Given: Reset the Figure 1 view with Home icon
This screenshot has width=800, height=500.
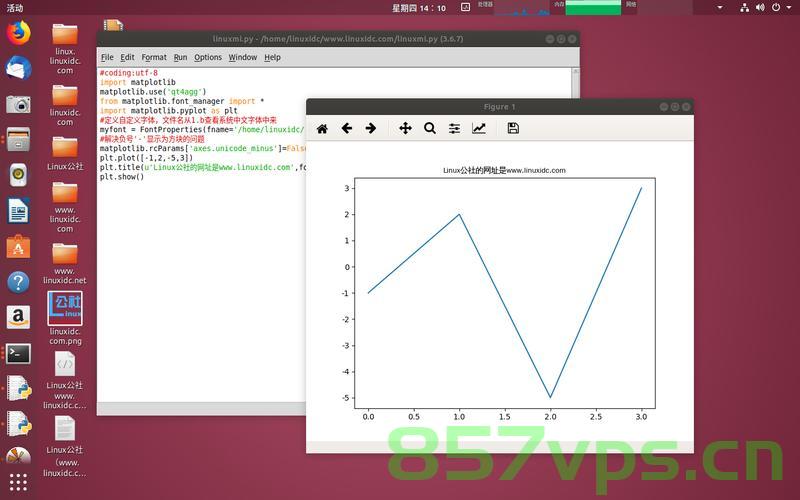Looking at the screenshot, I should point(322,129).
